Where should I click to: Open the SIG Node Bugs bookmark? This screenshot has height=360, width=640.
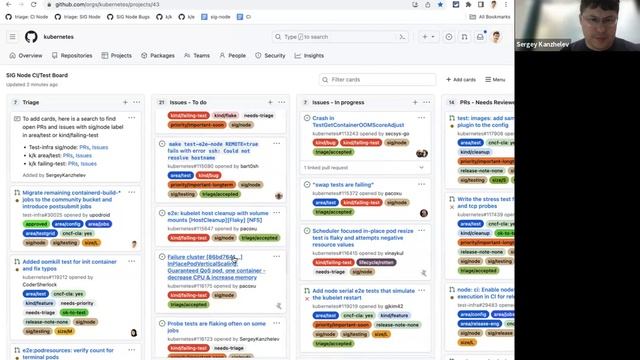[129, 17]
